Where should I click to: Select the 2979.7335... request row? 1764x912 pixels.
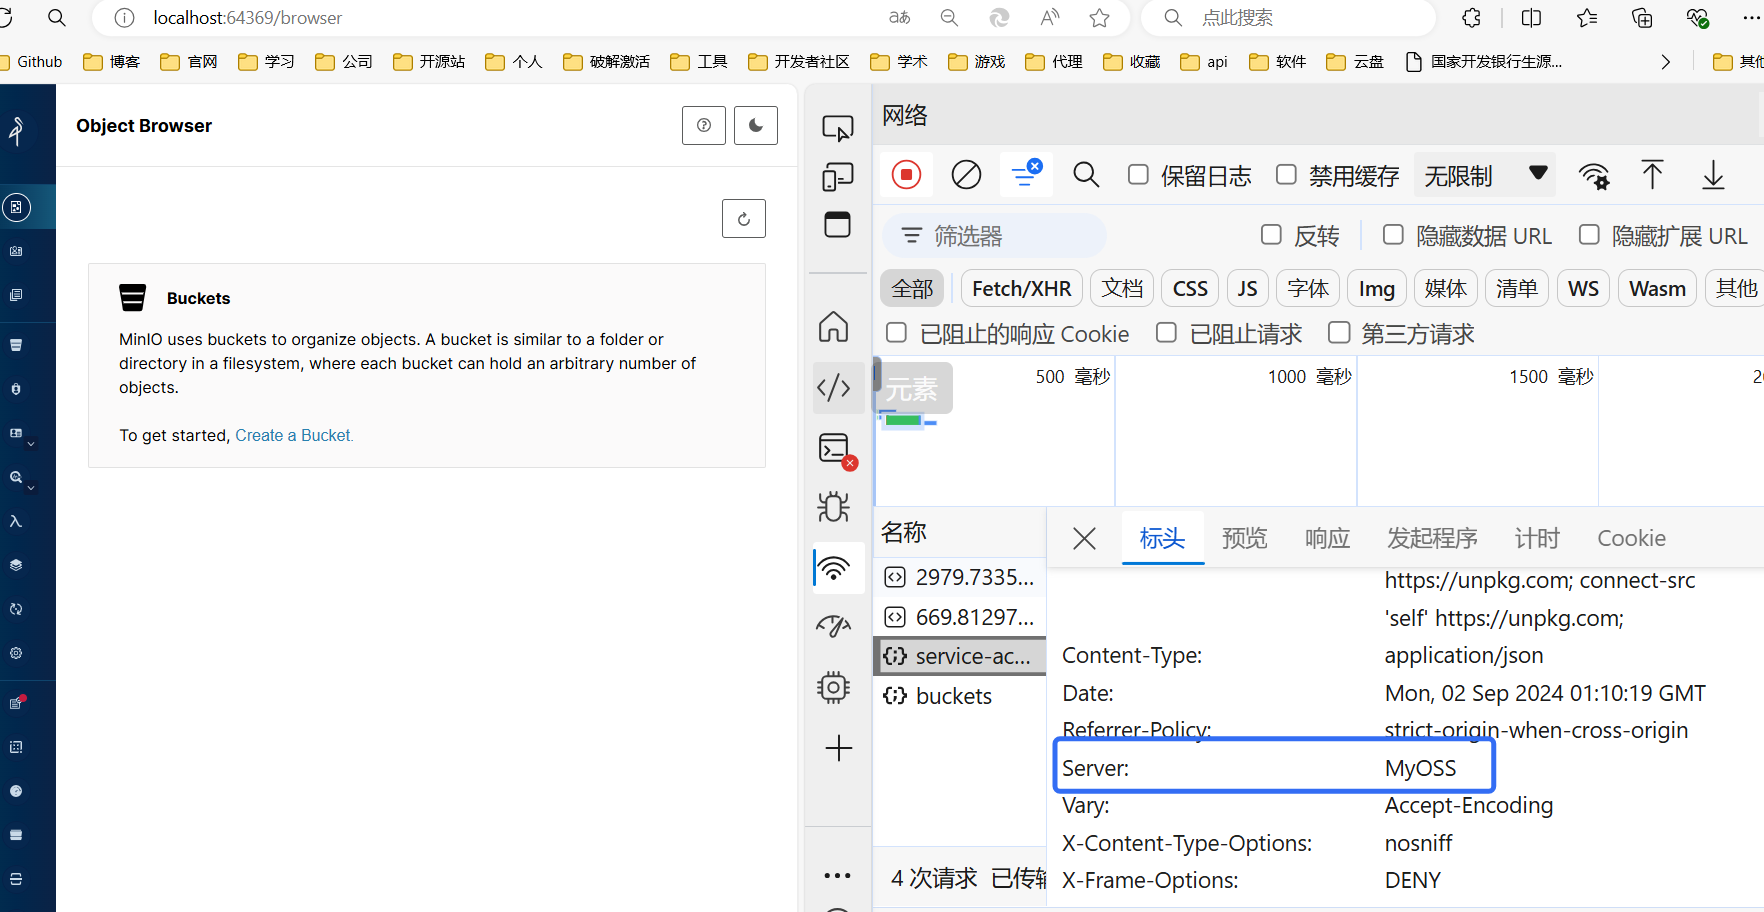click(960, 577)
